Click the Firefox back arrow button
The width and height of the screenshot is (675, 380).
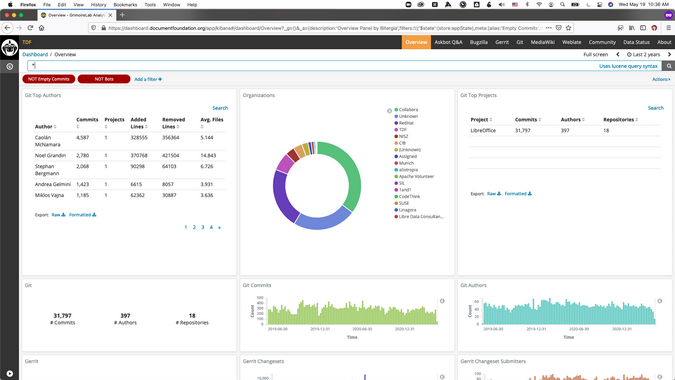(x=7, y=28)
